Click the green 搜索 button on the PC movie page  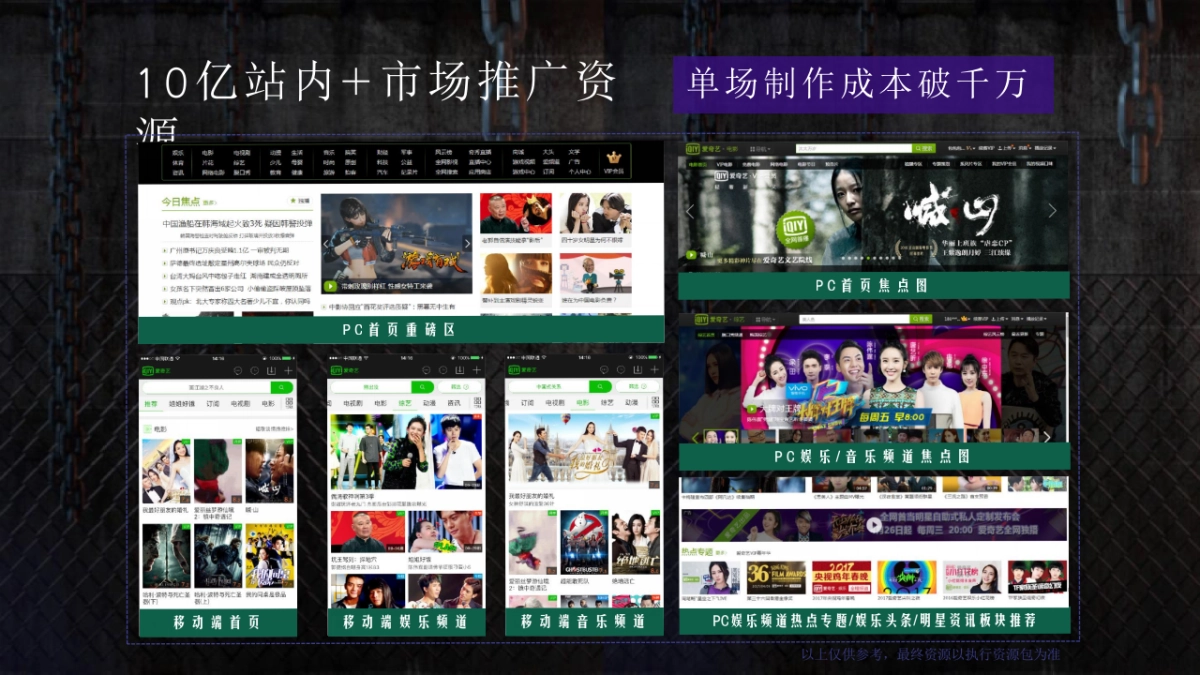(x=925, y=148)
